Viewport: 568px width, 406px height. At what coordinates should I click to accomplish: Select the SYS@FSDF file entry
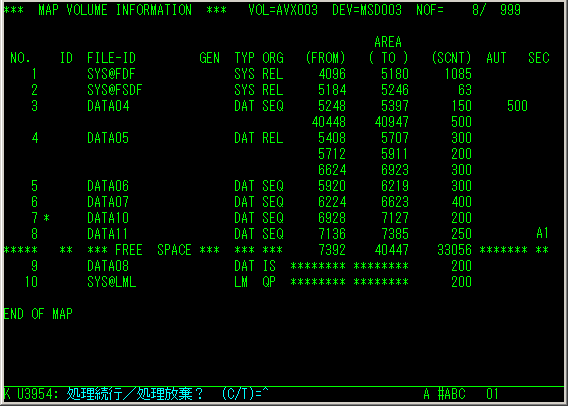click(115, 90)
